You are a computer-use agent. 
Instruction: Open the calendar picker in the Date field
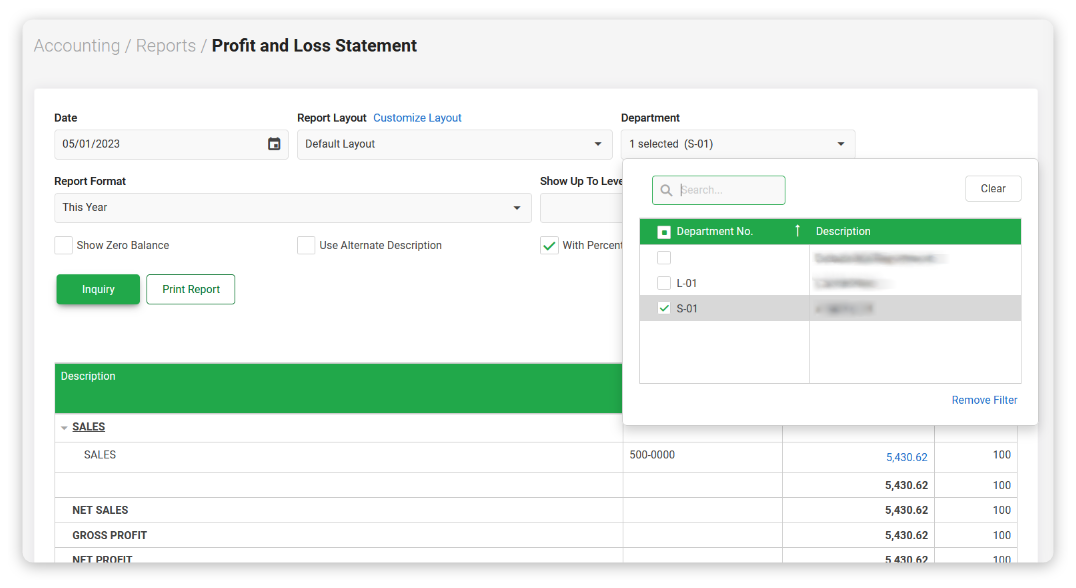pyautogui.click(x=274, y=144)
